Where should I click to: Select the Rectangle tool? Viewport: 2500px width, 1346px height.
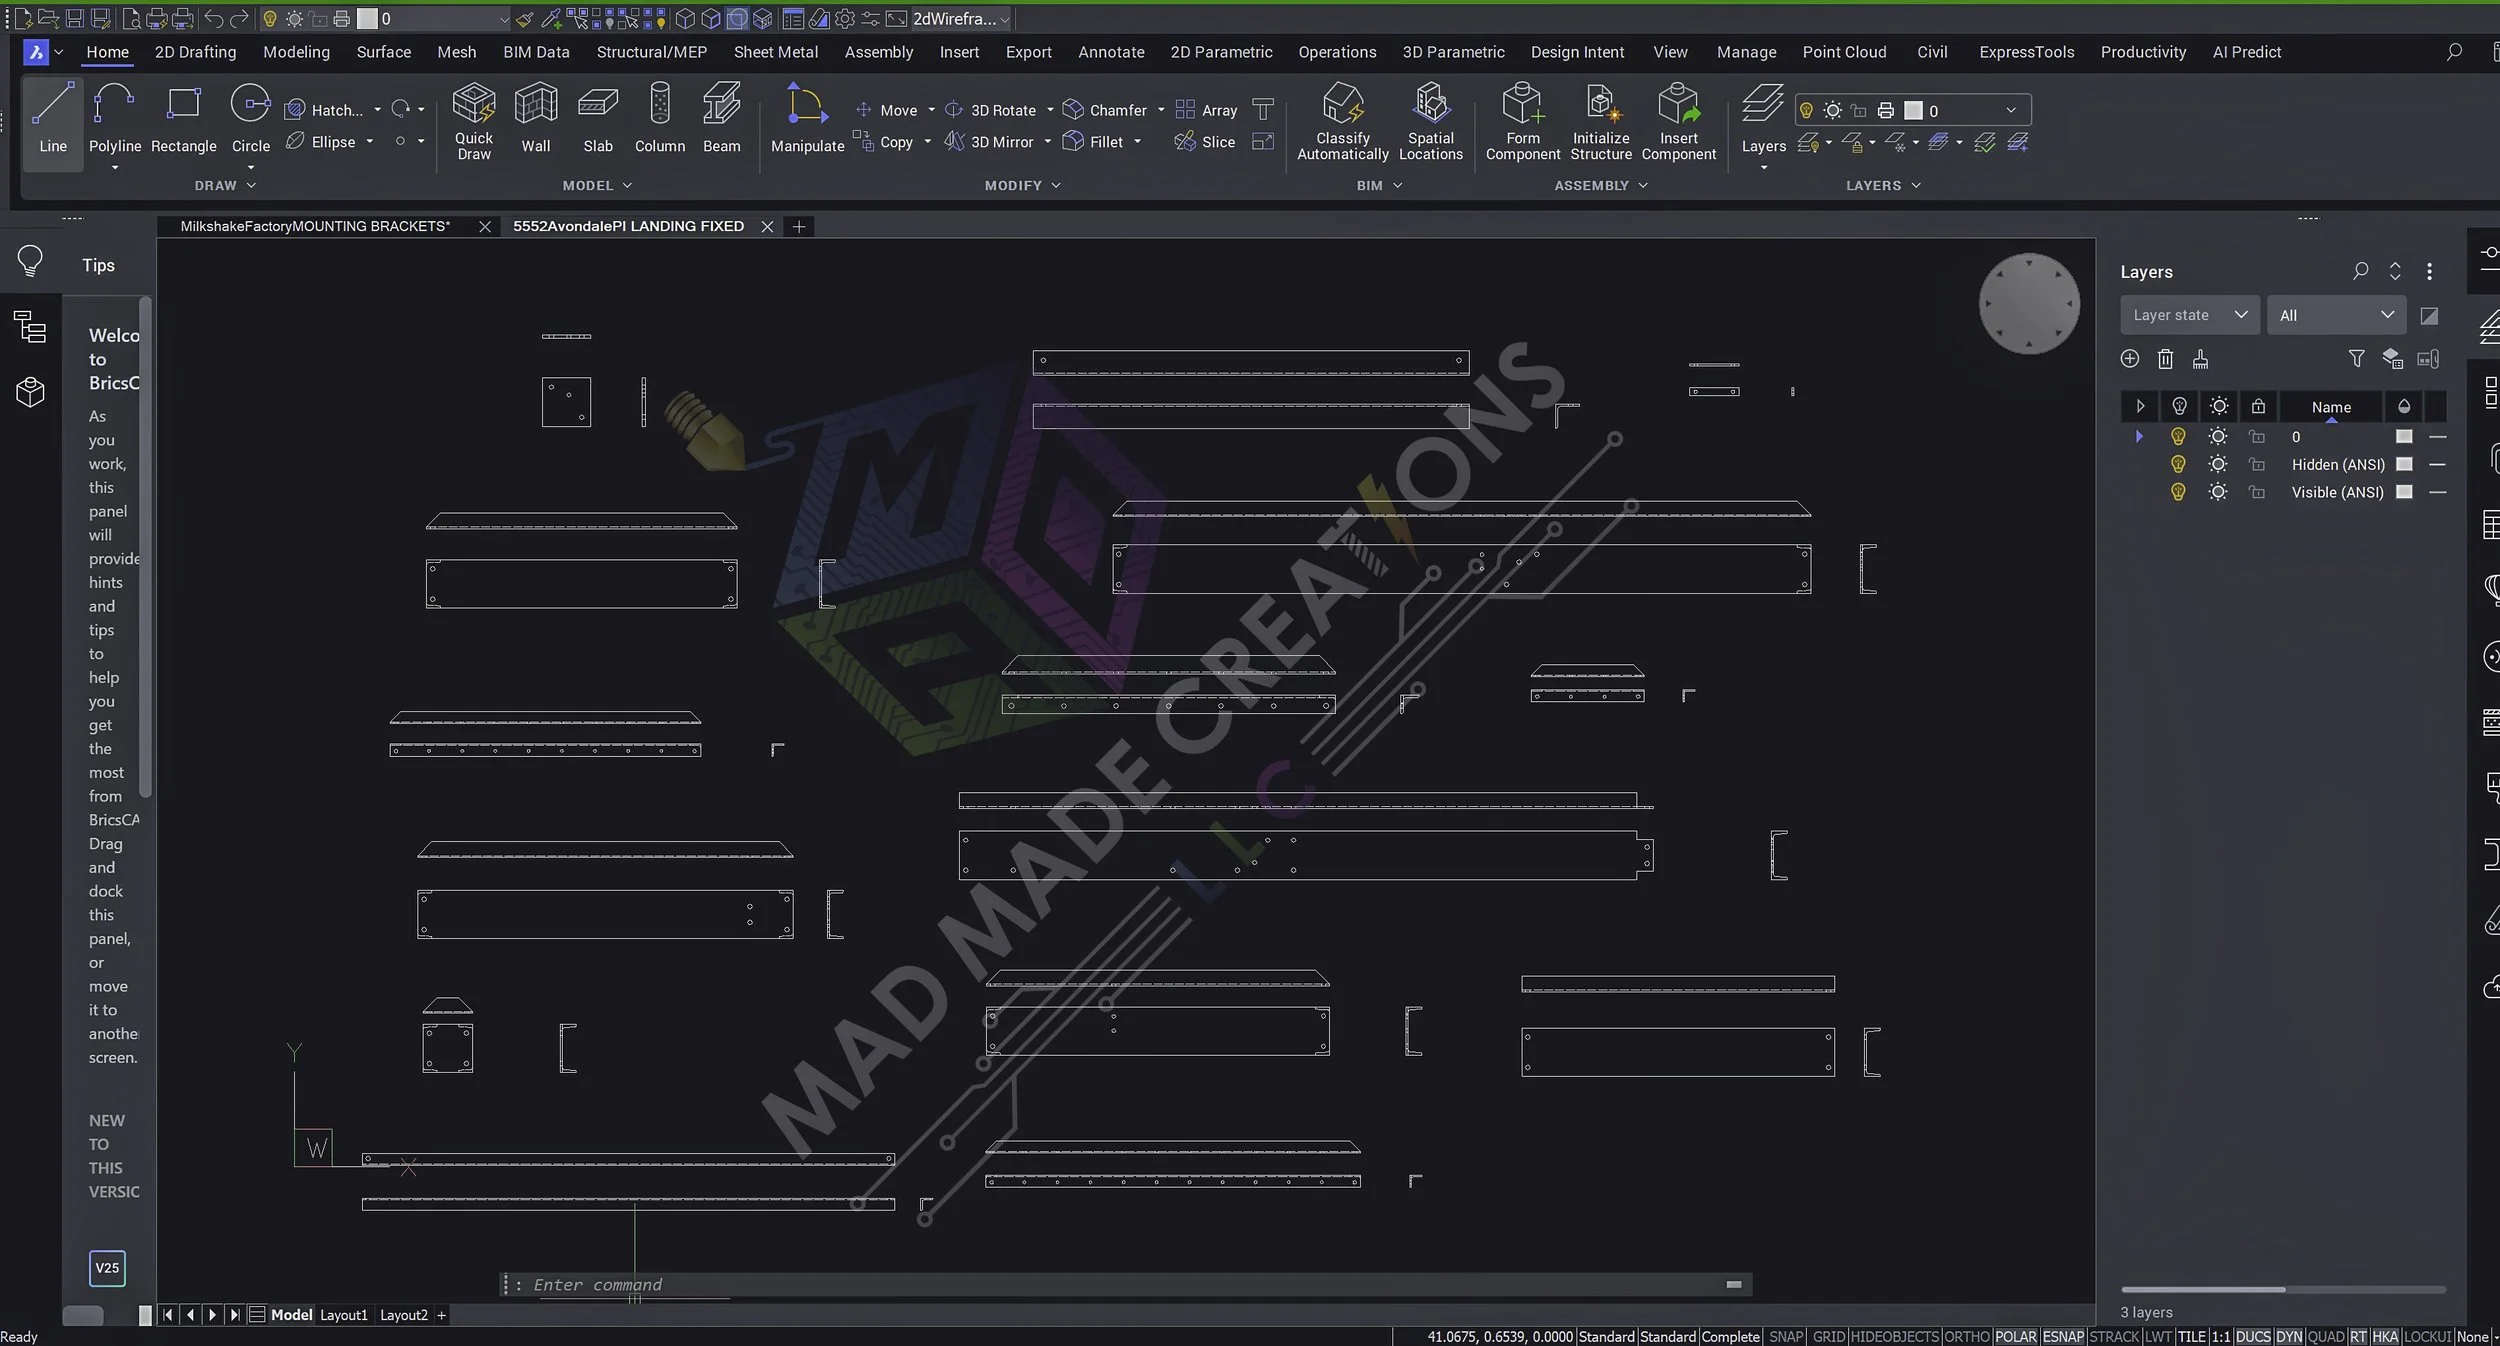click(x=183, y=118)
